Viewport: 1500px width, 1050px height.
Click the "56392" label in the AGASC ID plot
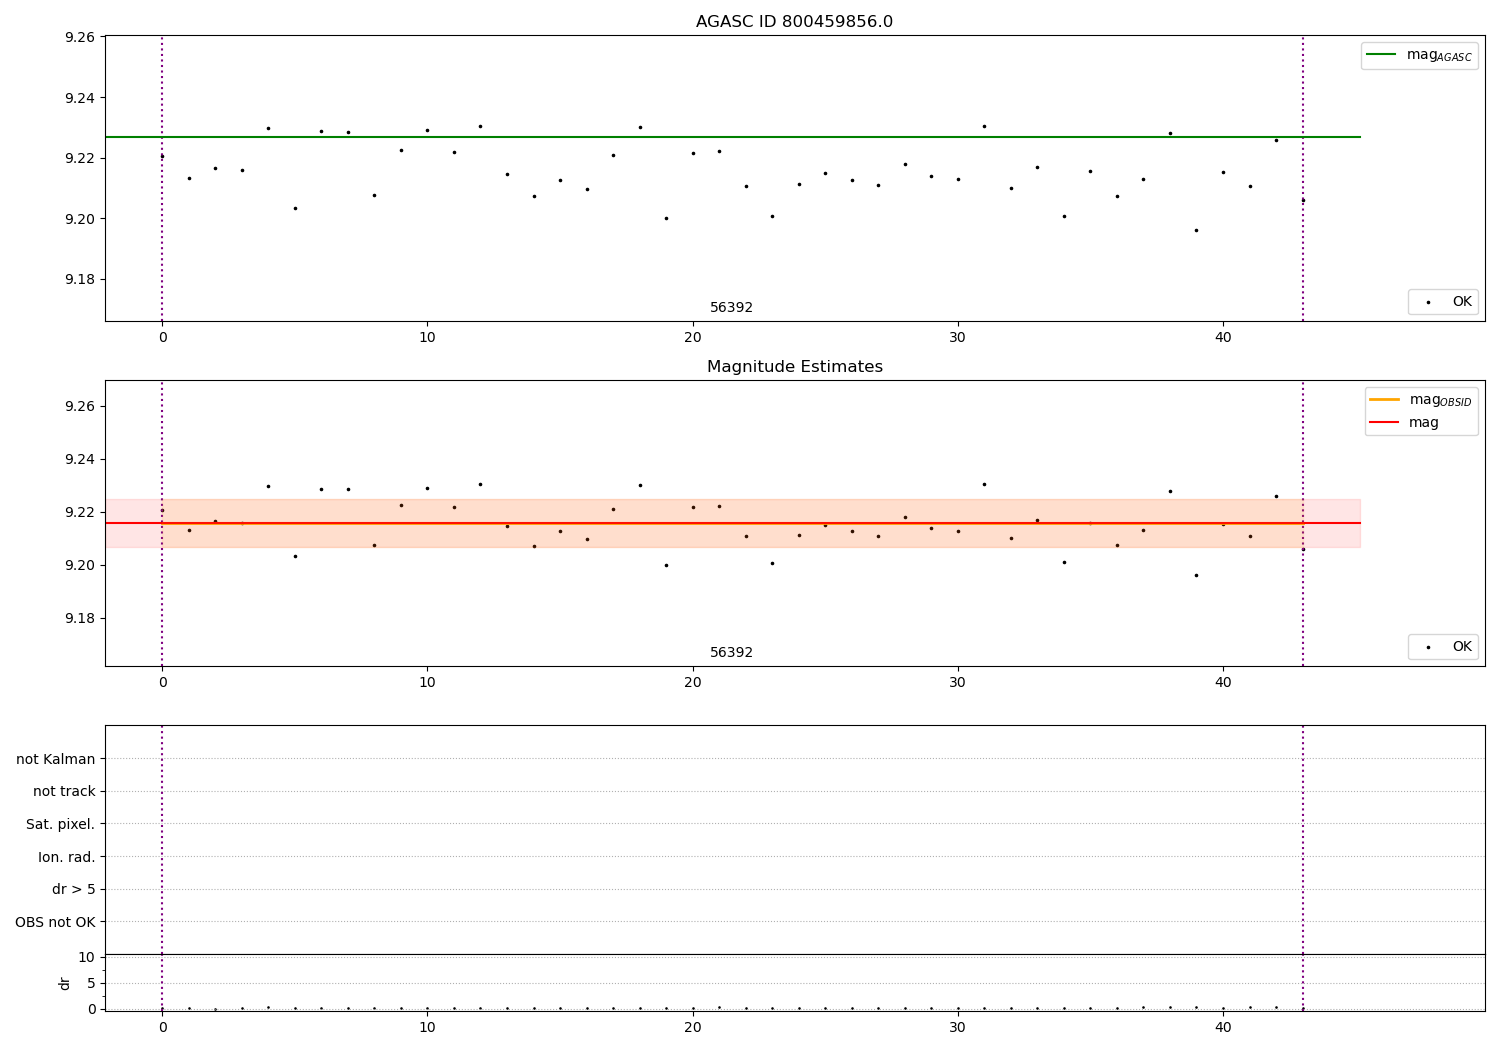731,308
